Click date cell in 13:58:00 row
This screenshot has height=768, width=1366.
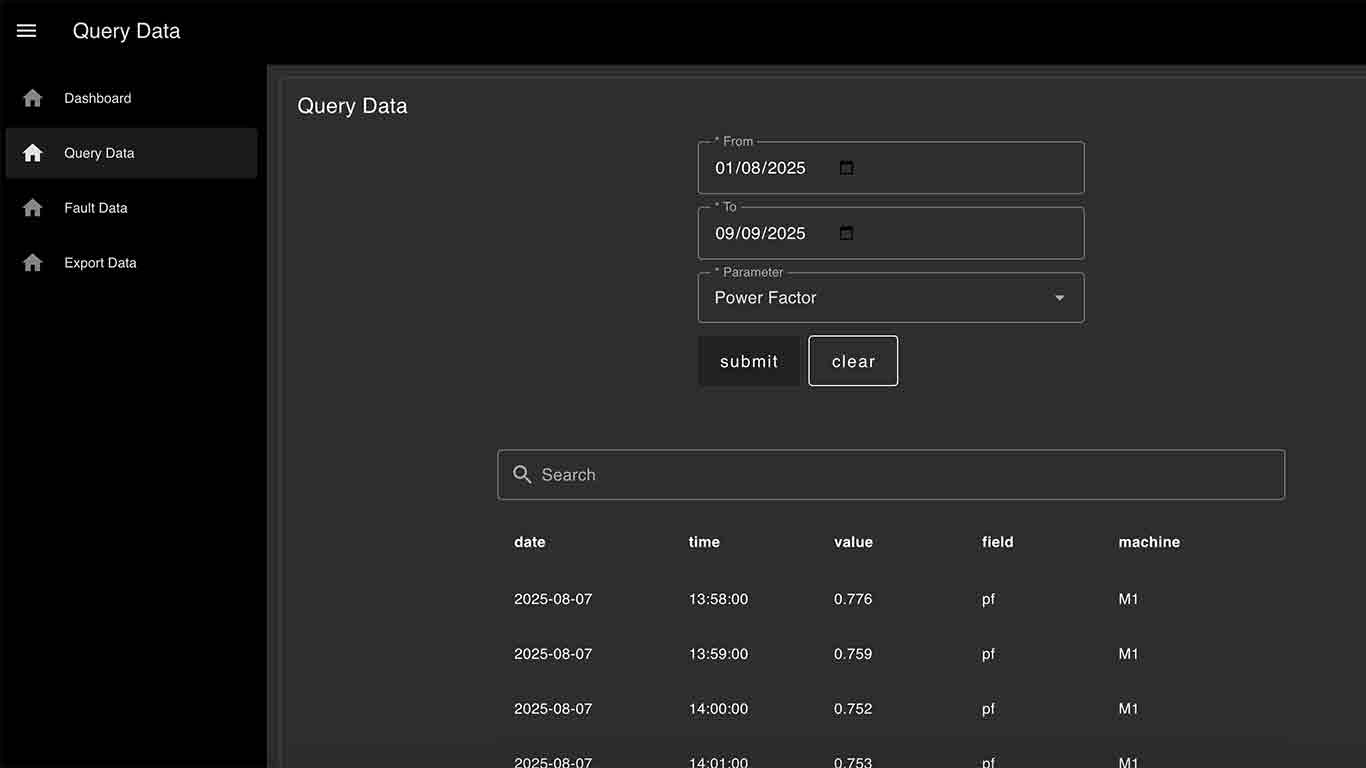click(553, 599)
